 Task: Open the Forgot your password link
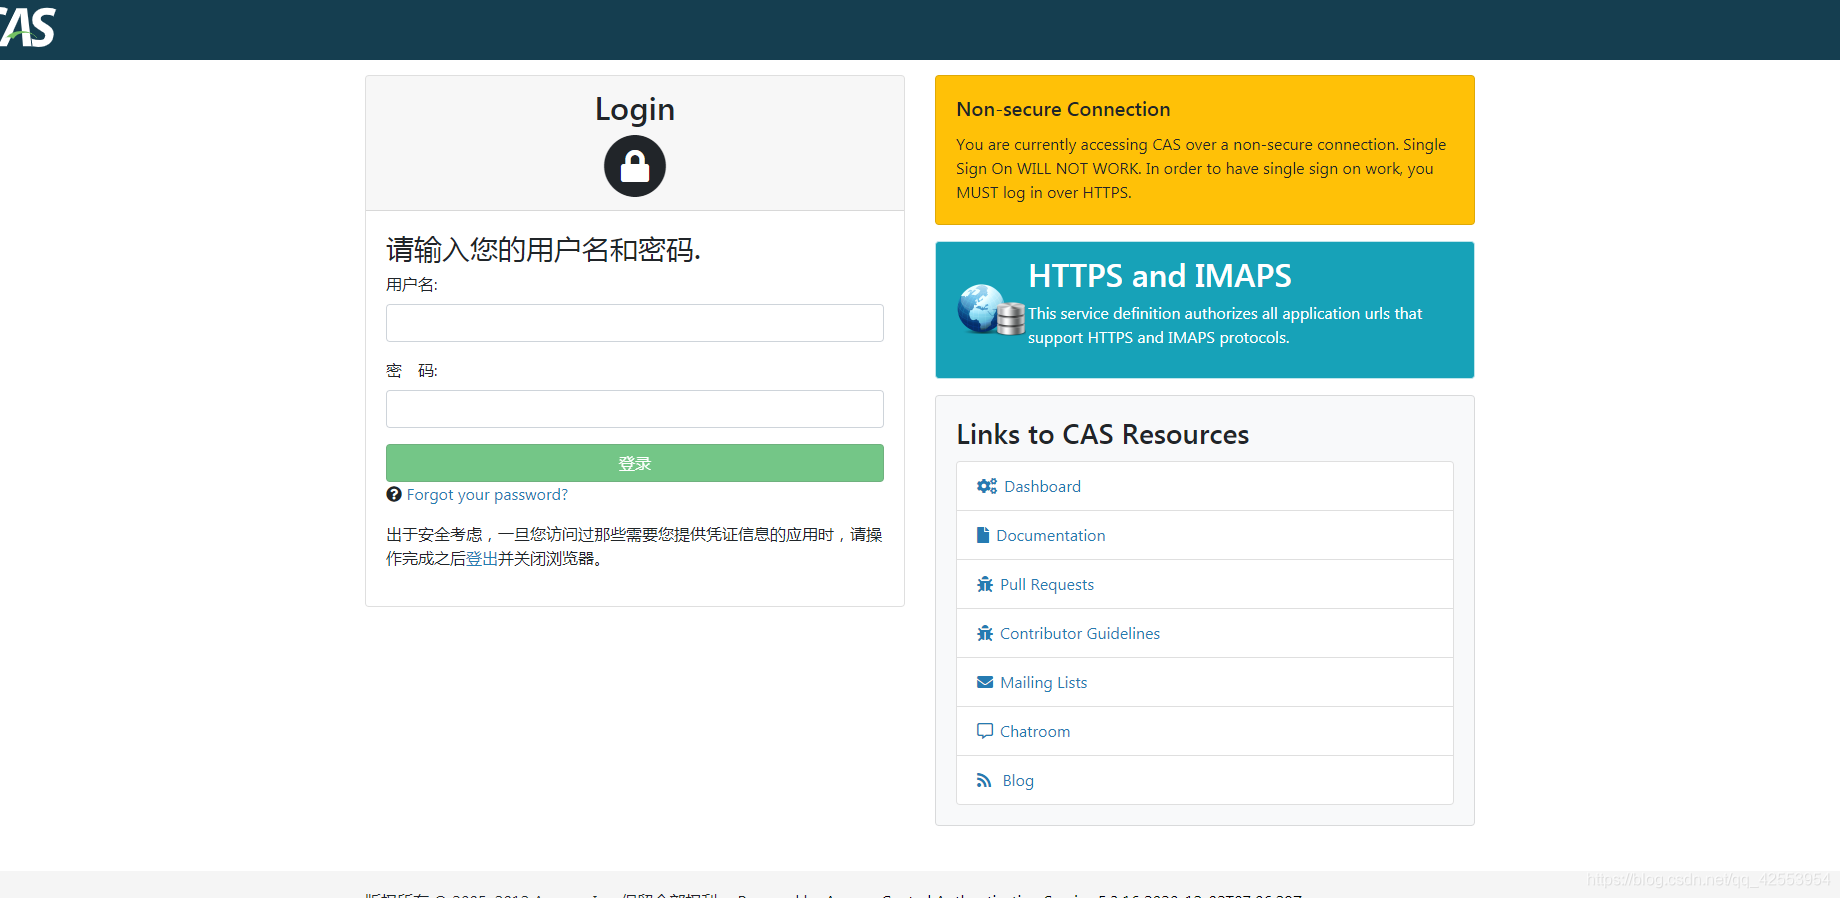487,494
